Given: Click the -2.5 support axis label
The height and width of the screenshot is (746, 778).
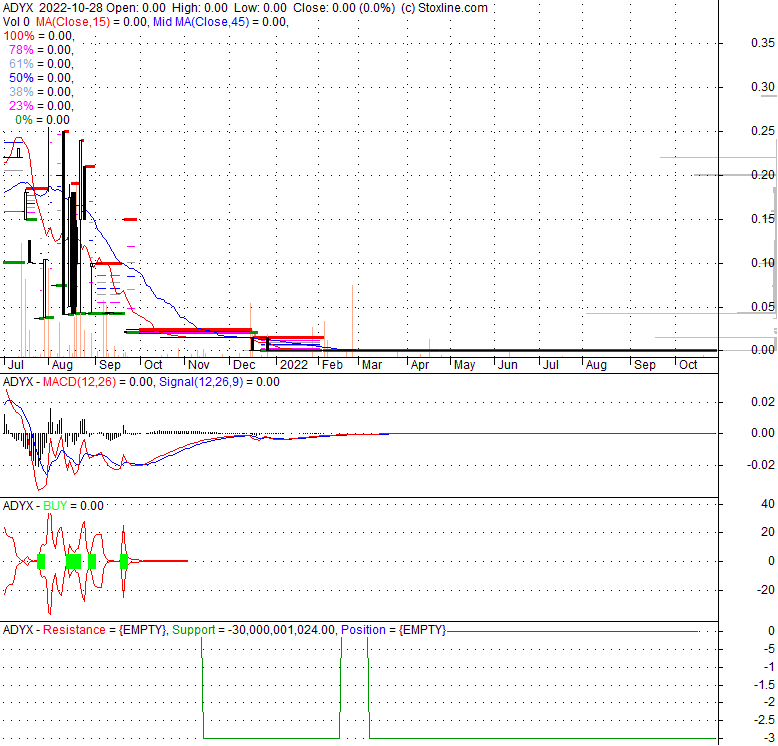Looking at the screenshot, I should pyautogui.click(x=764, y=720).
